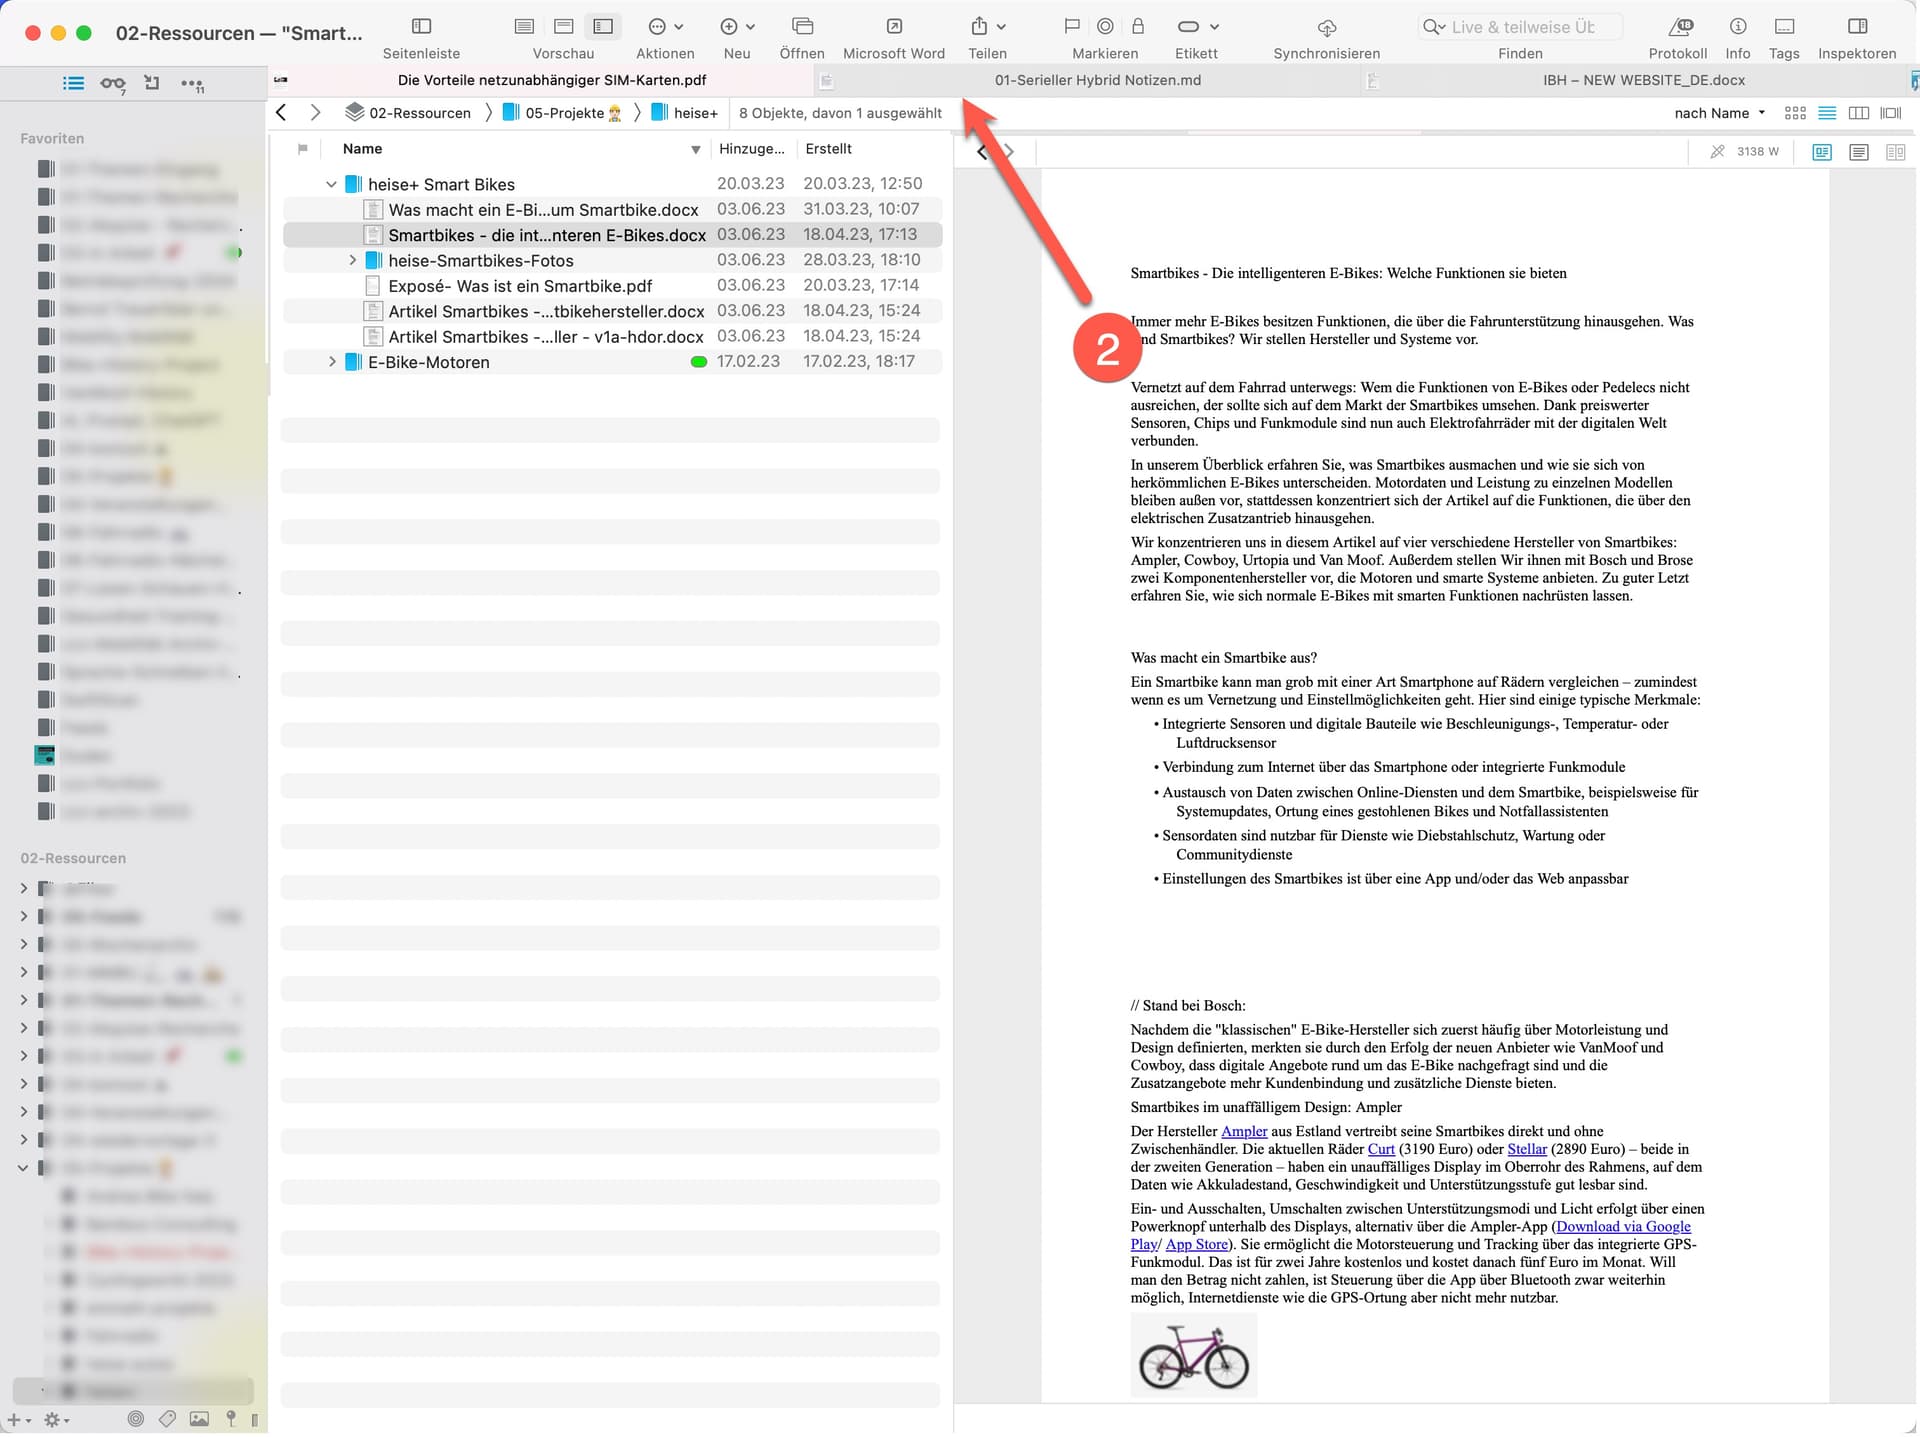Open the import sidebar icon
Image resolution: width=1920 pixels, height=1437 pixels.
[152, 83]
